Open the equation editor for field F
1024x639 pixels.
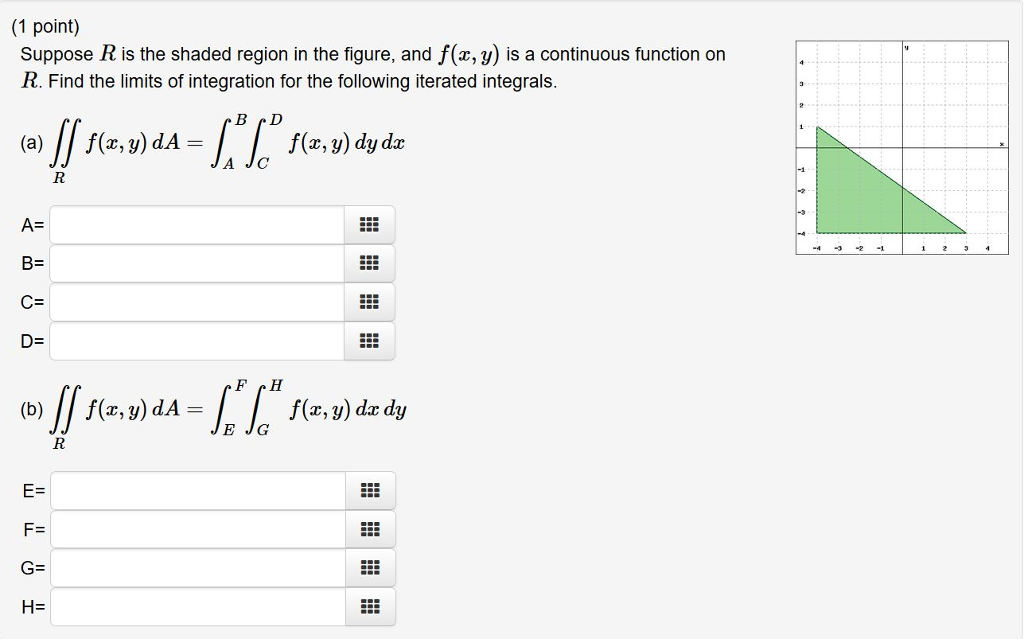click(x=371, y=529)
